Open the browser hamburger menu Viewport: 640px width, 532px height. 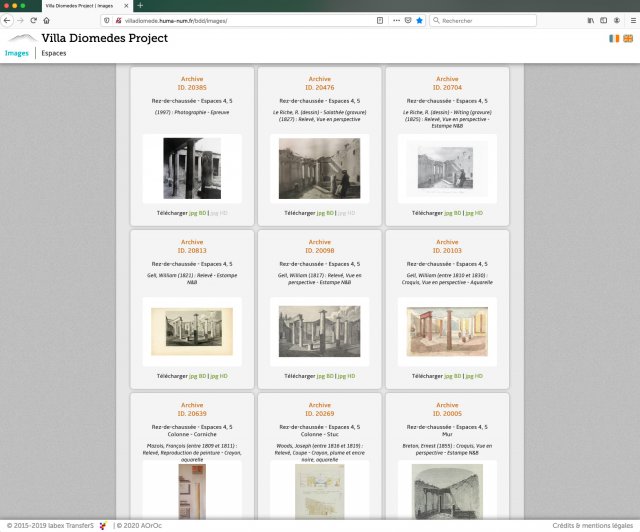click(633, 20)
